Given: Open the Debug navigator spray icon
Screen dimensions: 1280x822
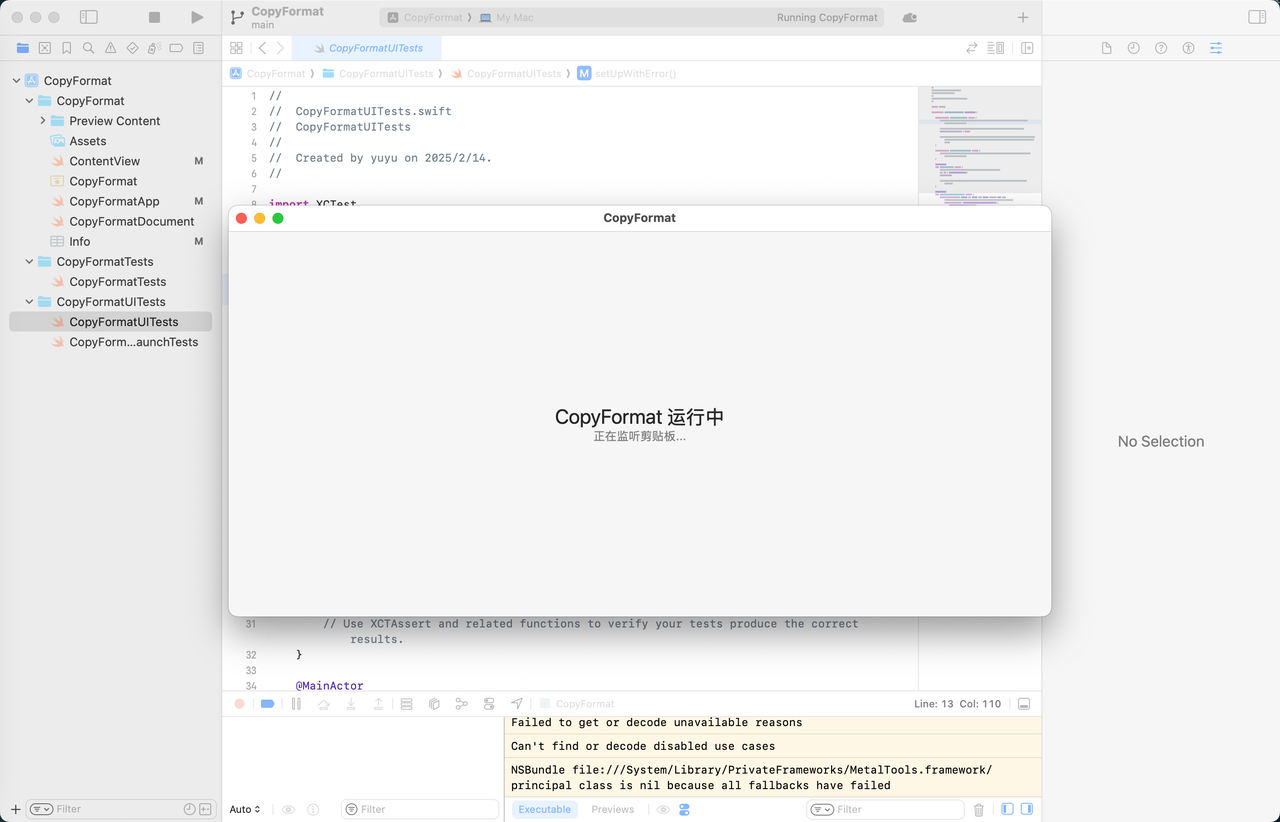Looking at the screenshot, I should pos(154,48).
